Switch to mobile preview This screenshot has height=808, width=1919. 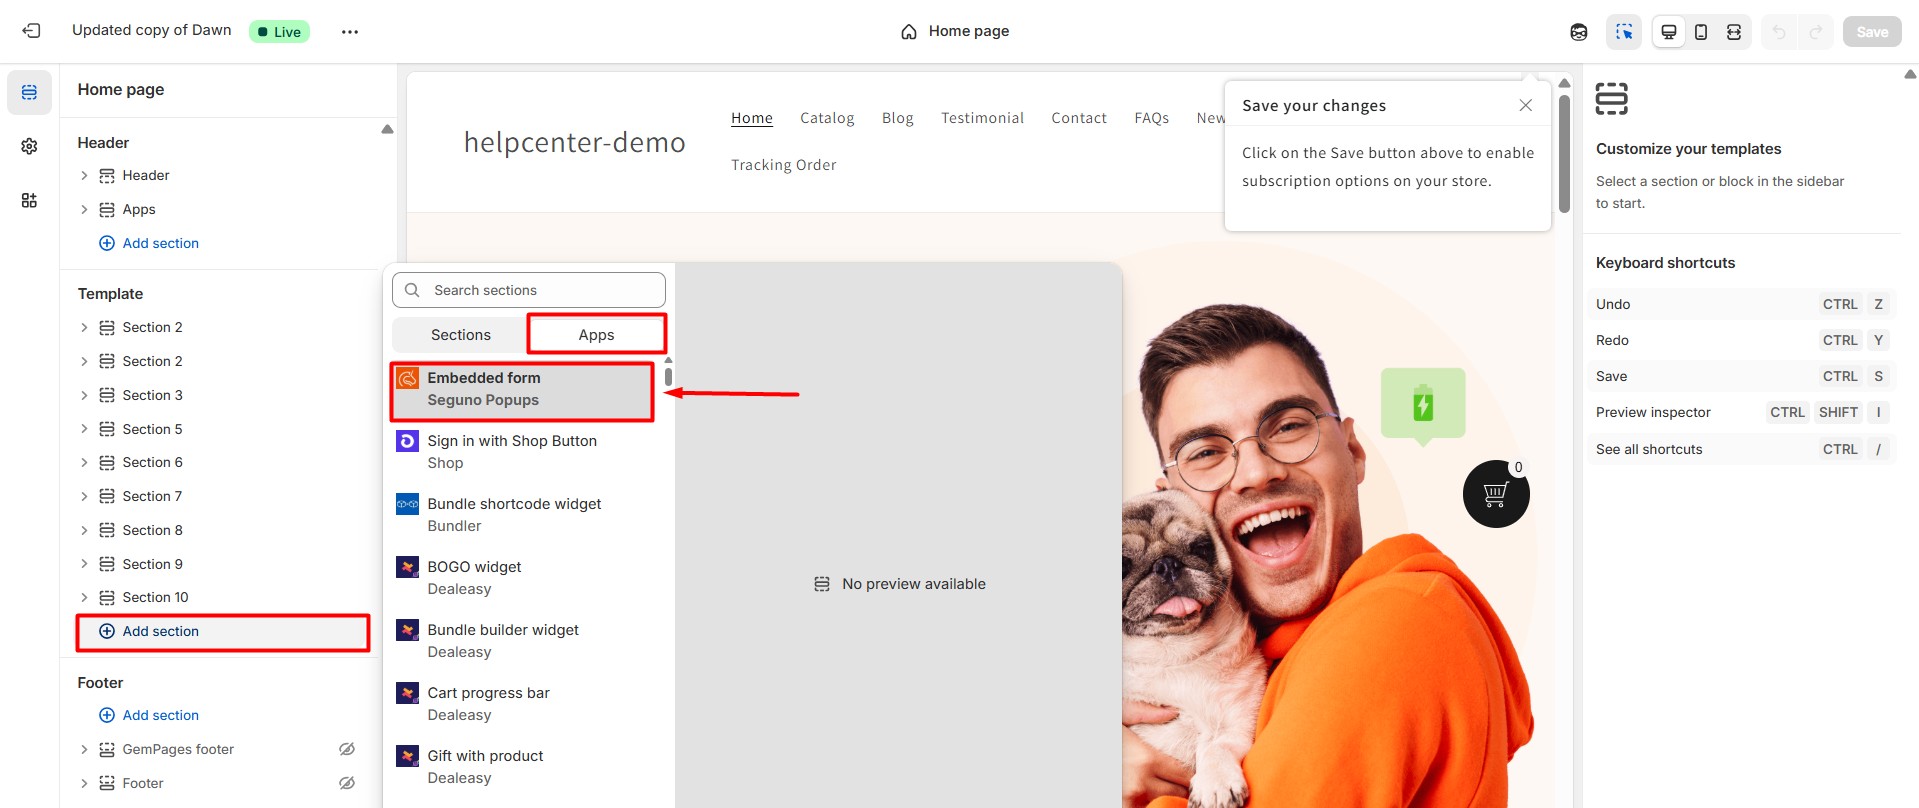coord(1700,32)
